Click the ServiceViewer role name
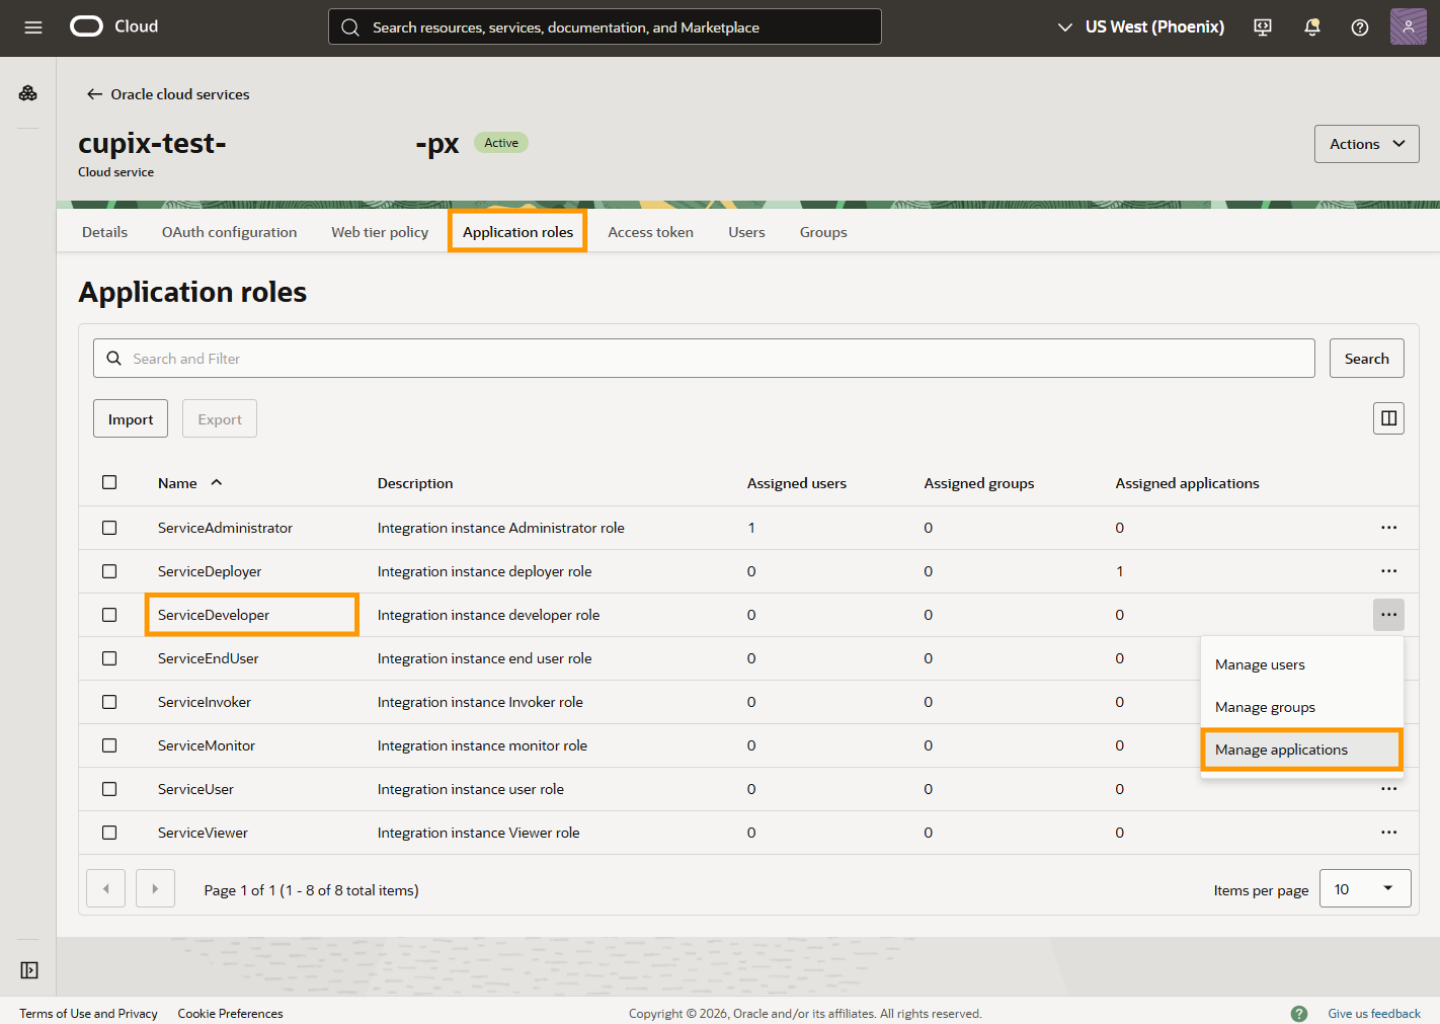The height and width of the screenshot is (1024, 1440). [203, 832]
